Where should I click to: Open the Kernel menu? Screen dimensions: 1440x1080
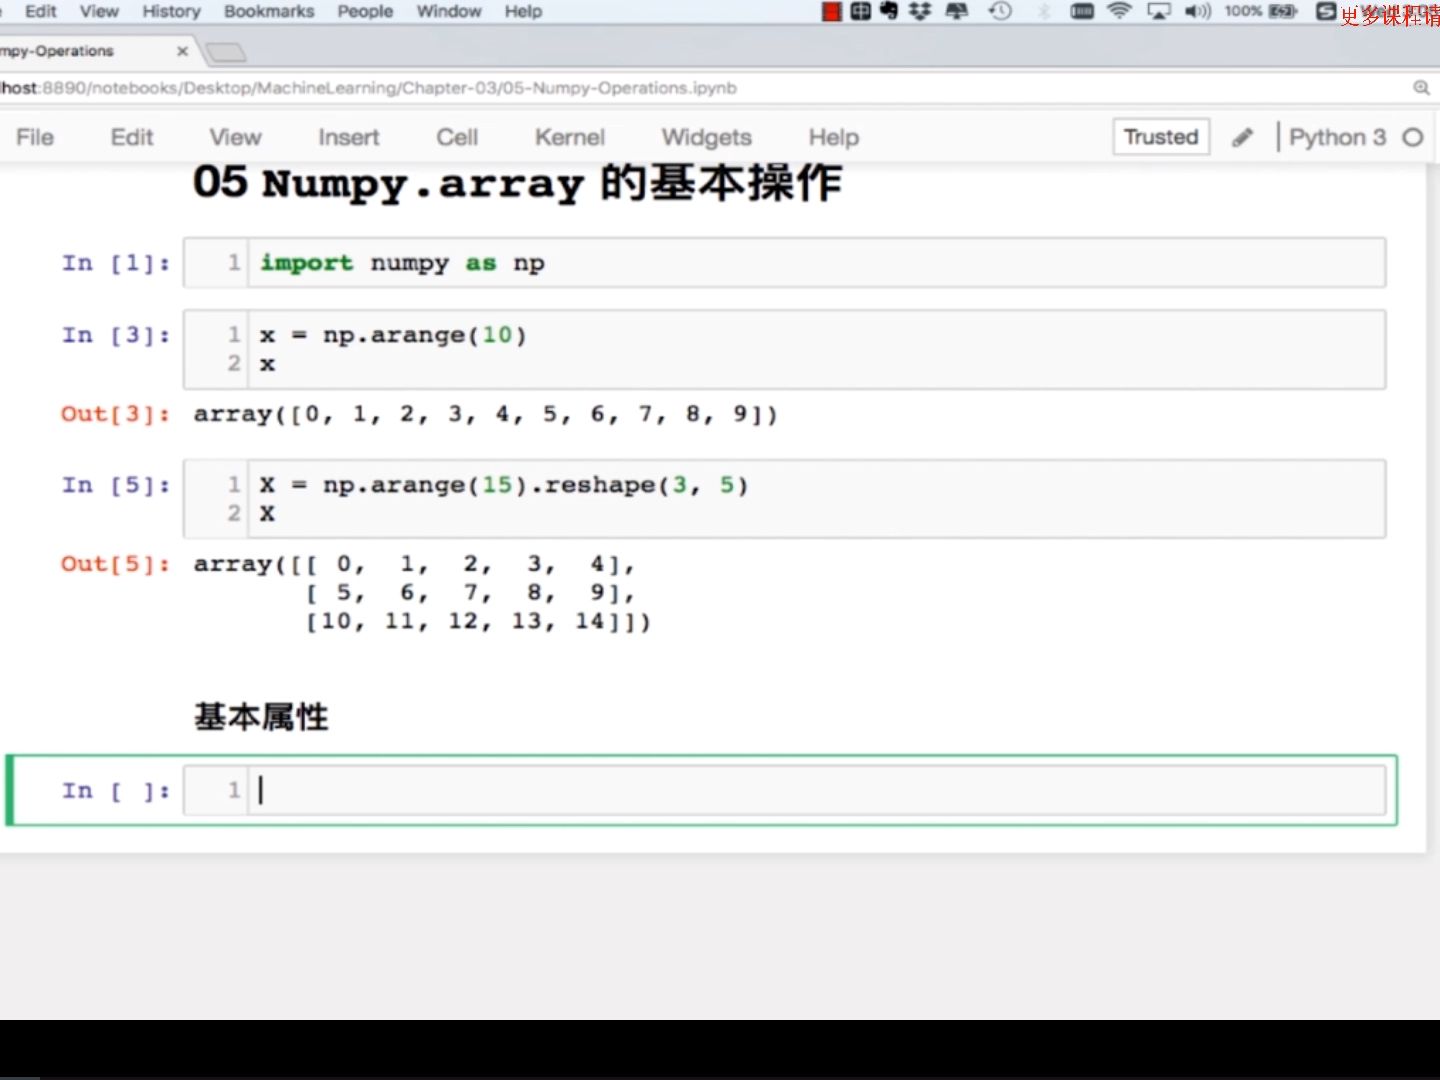[x=569, y=137]
